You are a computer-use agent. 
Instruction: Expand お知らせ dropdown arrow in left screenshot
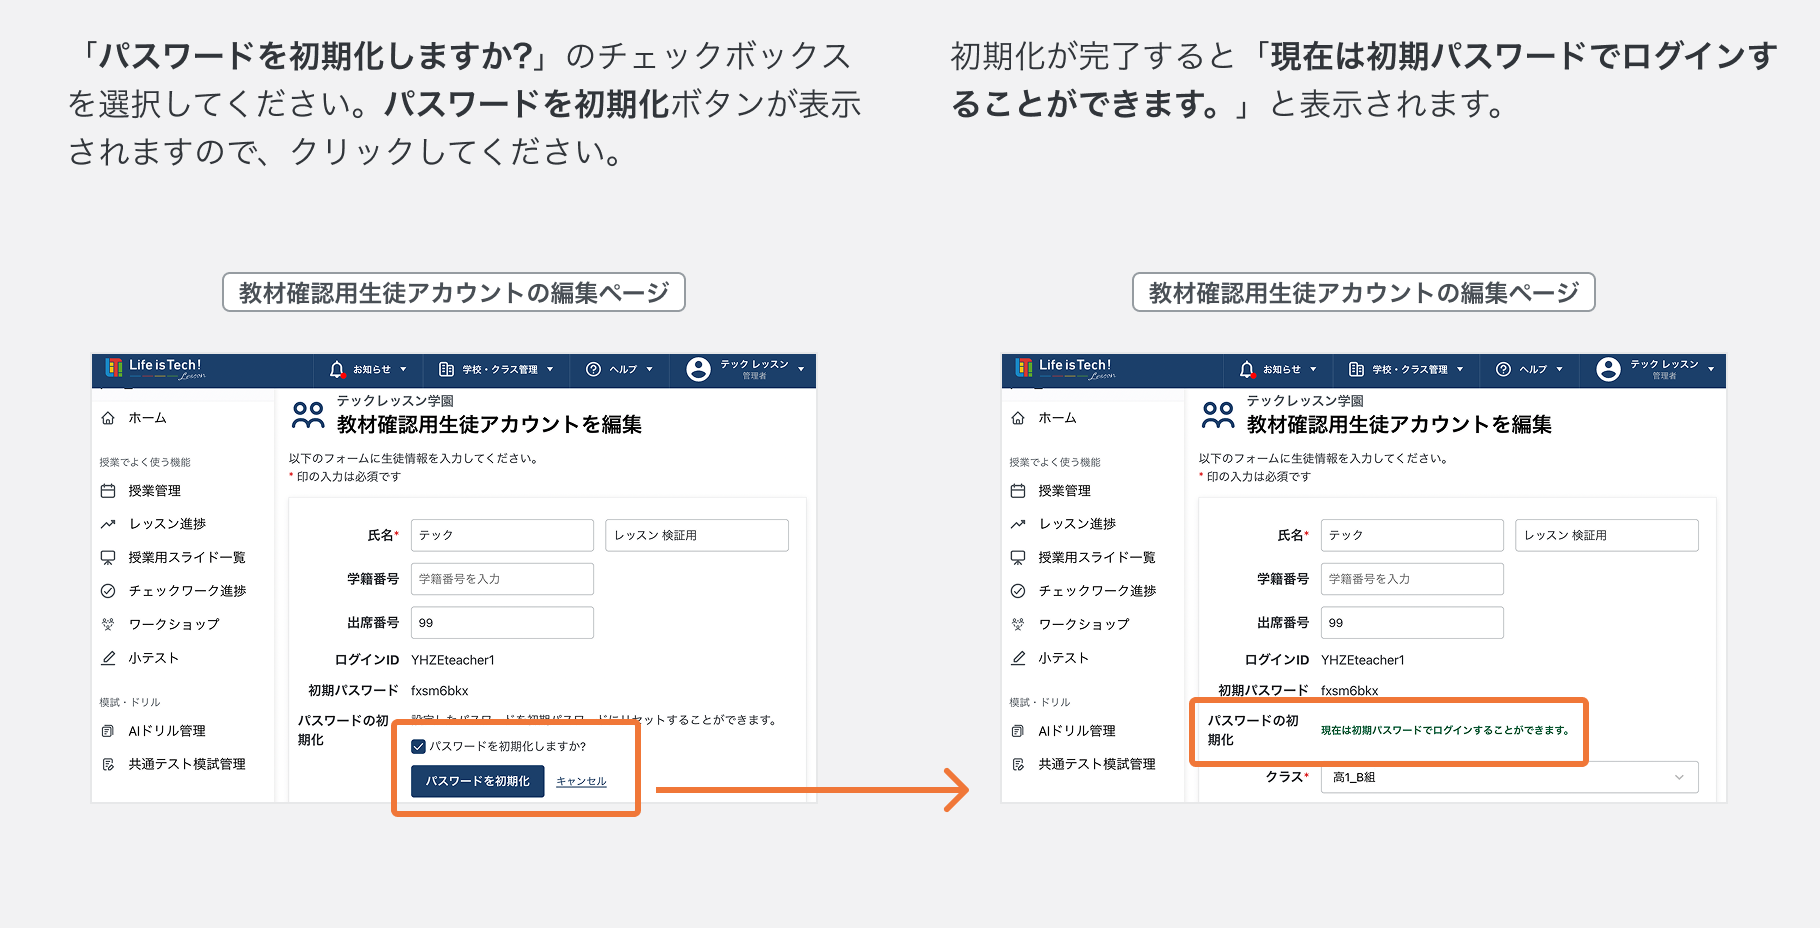403,370
